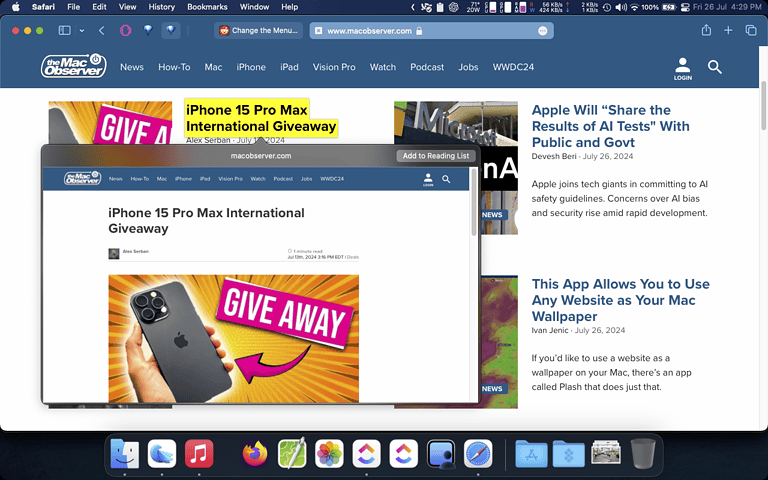
Task: Open the History menu in menu bar
Action: (161, 7)
